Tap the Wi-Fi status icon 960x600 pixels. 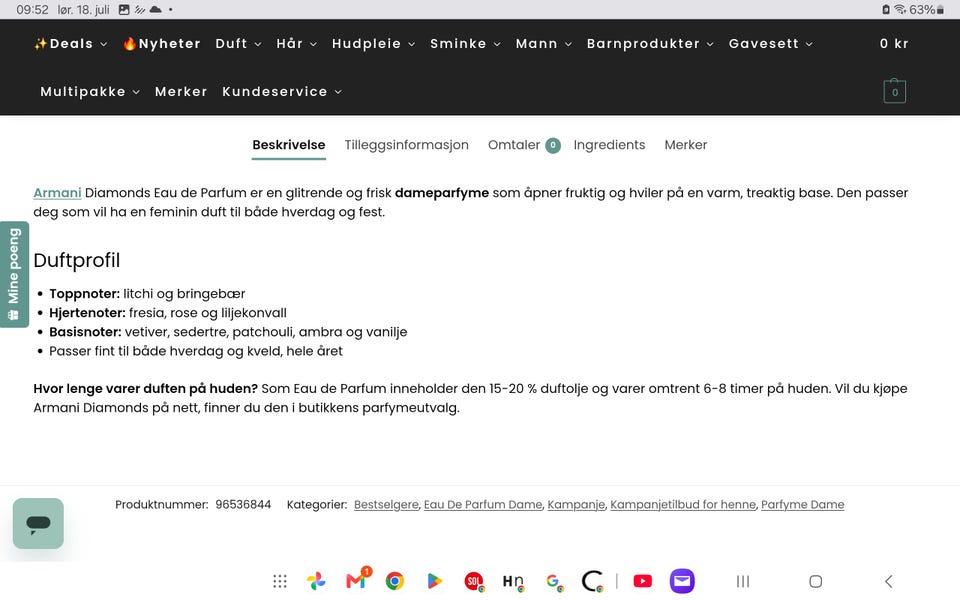[x=900, y=9]
